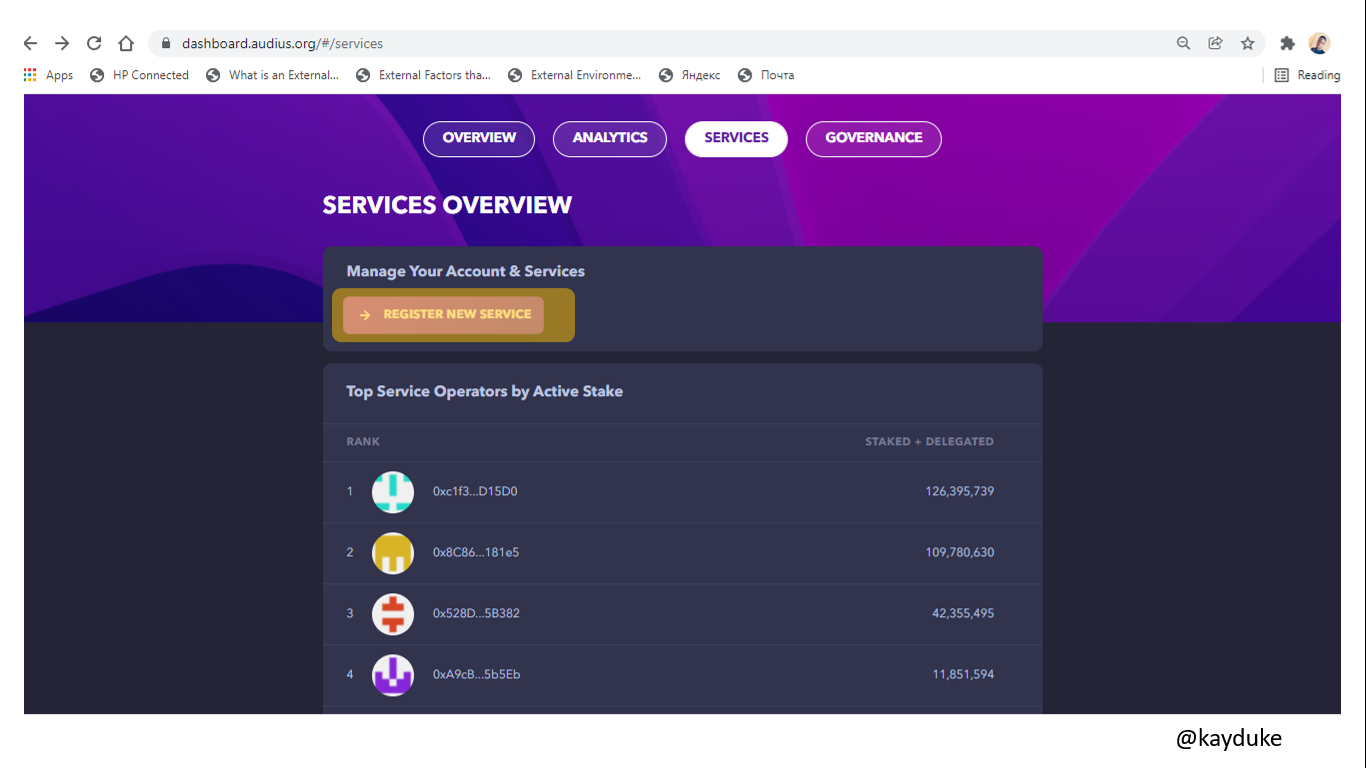The image size is (1366, 768).
Task: Open the 'External Factors tha...' bookmark
Action: [424, 75]
